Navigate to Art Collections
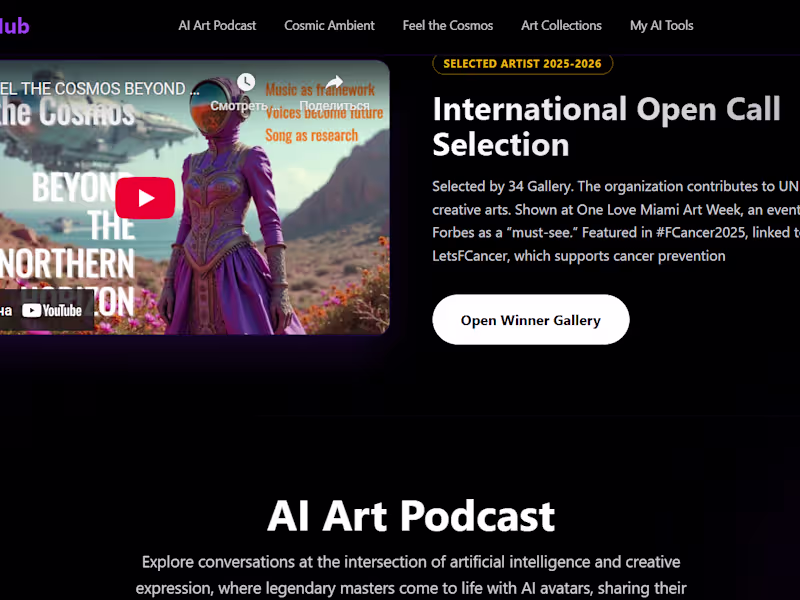 tap(561, 26)
